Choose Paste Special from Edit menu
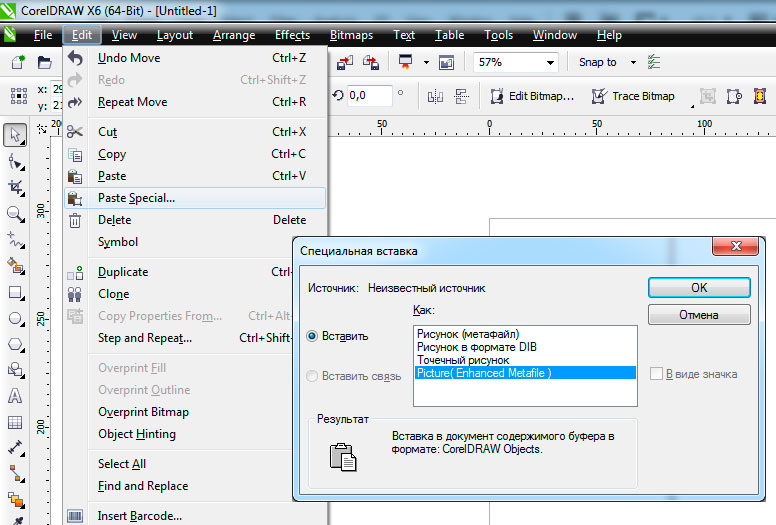This screenshot has height=525, width=776. [195, 198]
